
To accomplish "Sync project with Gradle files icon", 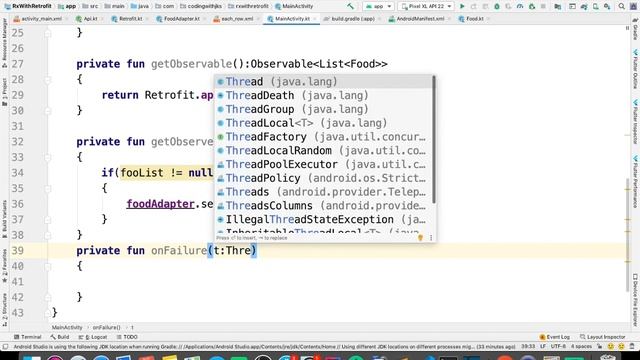I will (584, 7).
